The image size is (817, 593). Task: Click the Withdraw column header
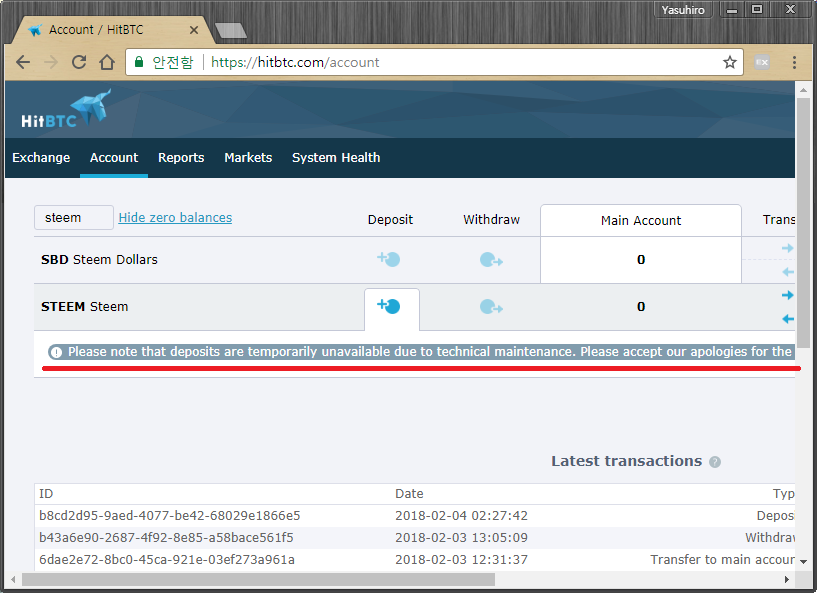click(x=491, y=219)
